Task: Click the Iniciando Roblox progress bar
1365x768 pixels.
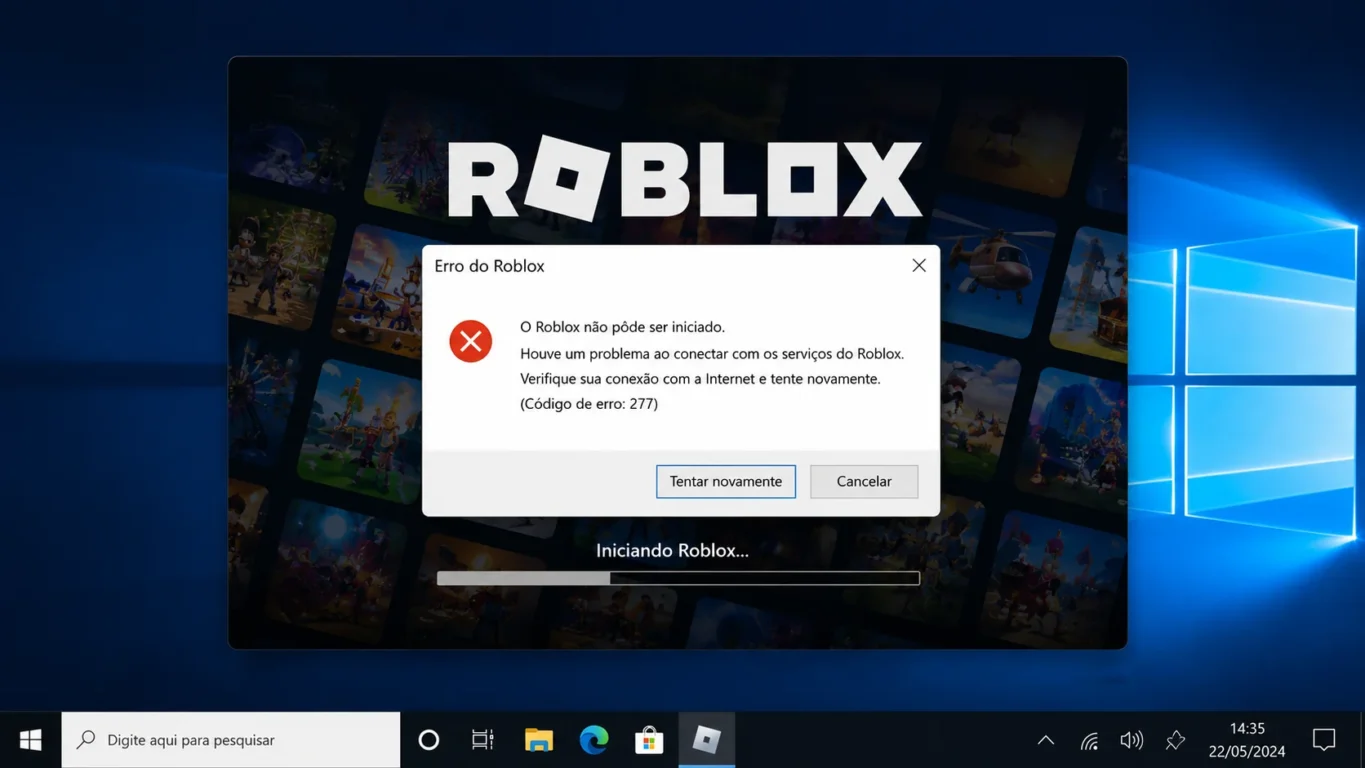Action: (678, 578)
